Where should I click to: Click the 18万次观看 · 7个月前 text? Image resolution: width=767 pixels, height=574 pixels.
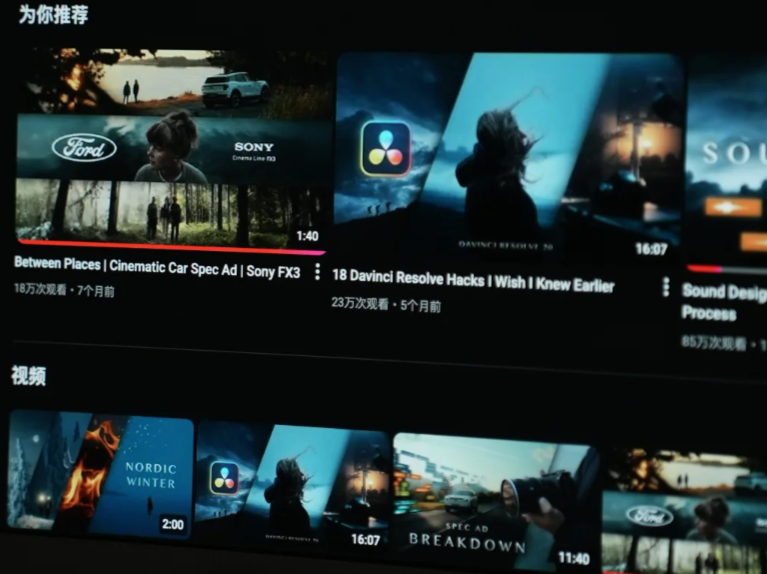pyautogui.click(x=64, y=290)
